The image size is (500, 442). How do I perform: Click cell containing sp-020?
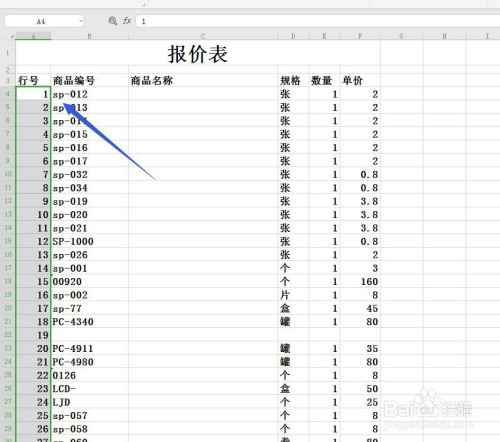pos(89,214)
